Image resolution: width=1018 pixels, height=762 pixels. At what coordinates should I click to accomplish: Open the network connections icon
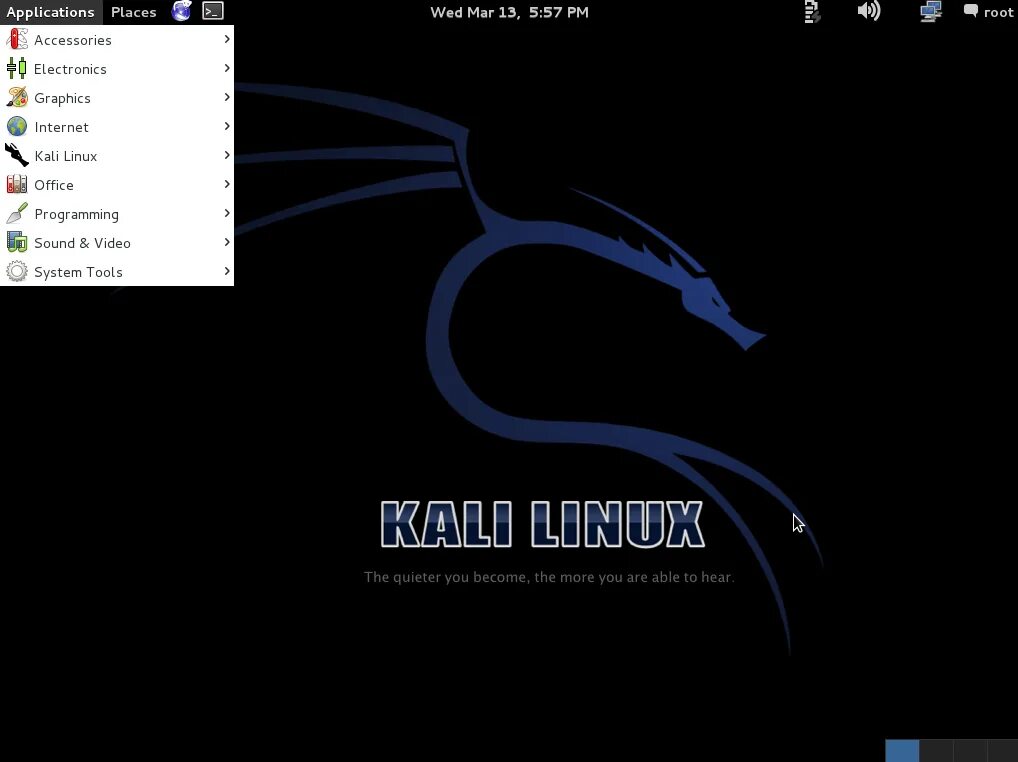(x=930, y=12)
